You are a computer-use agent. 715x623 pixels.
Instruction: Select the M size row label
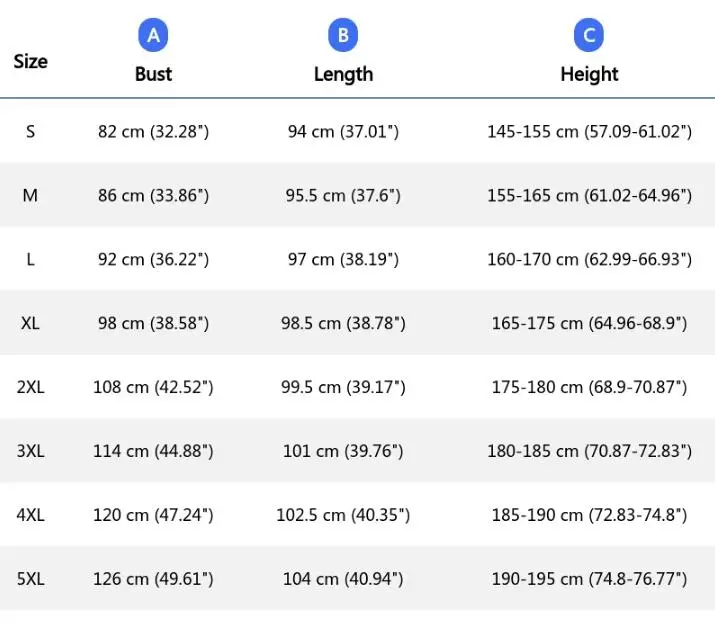click(30, 195)
